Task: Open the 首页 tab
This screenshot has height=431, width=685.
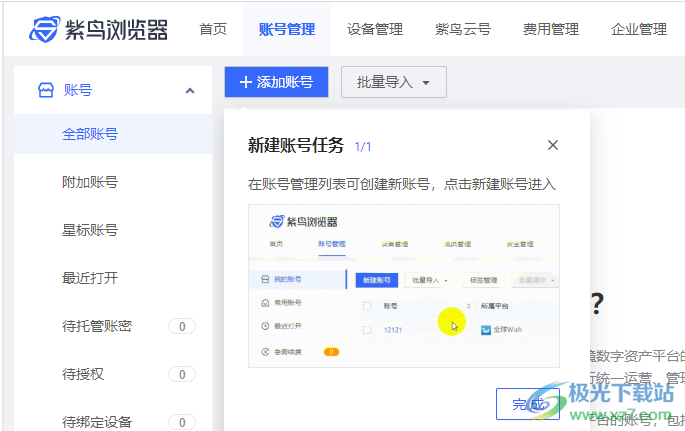Action: 213,29
